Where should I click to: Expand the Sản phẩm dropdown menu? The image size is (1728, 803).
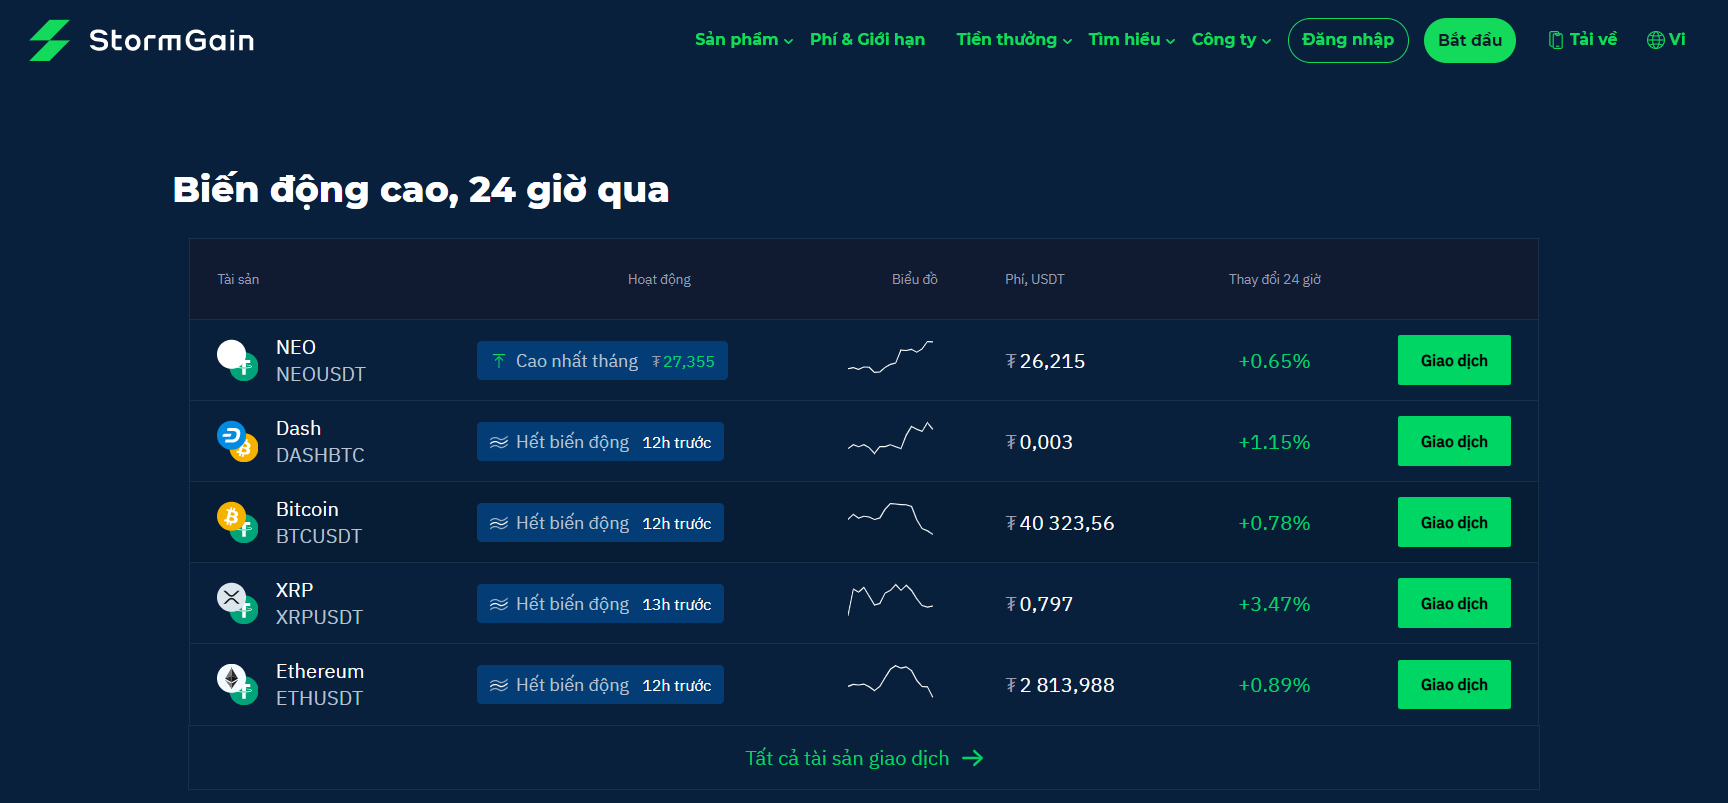click(744, 40)
